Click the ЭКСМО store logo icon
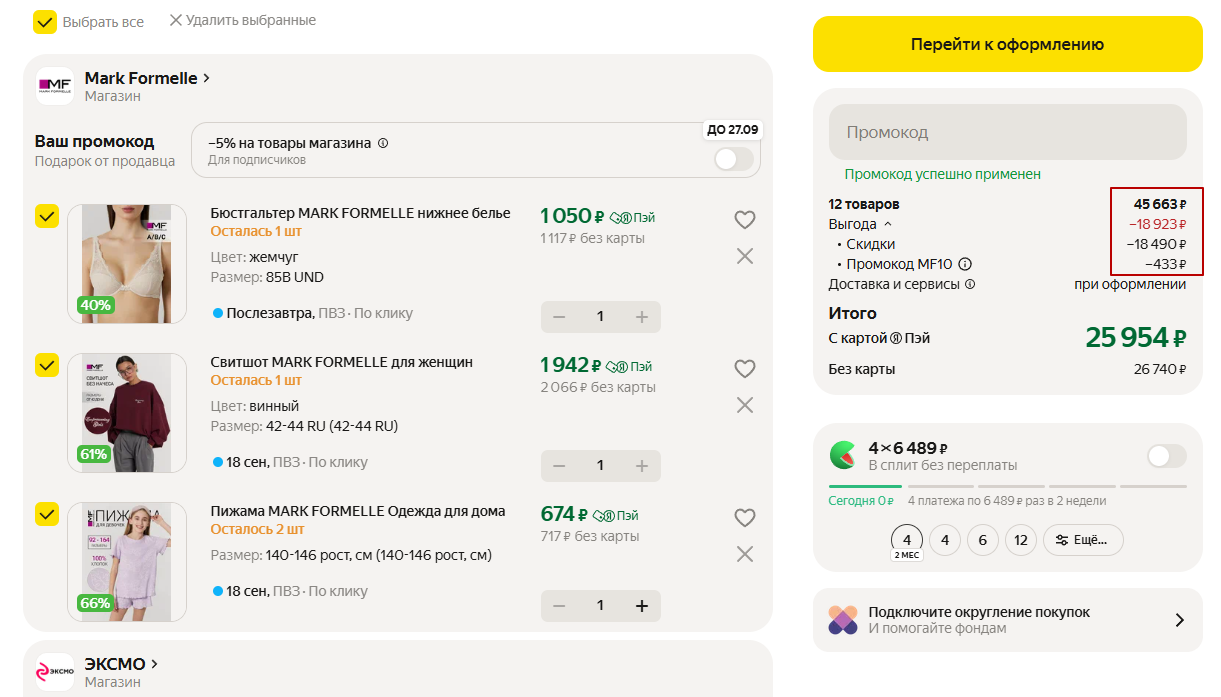This screenshot has height=697, width=1221. [x=55, y=672]
